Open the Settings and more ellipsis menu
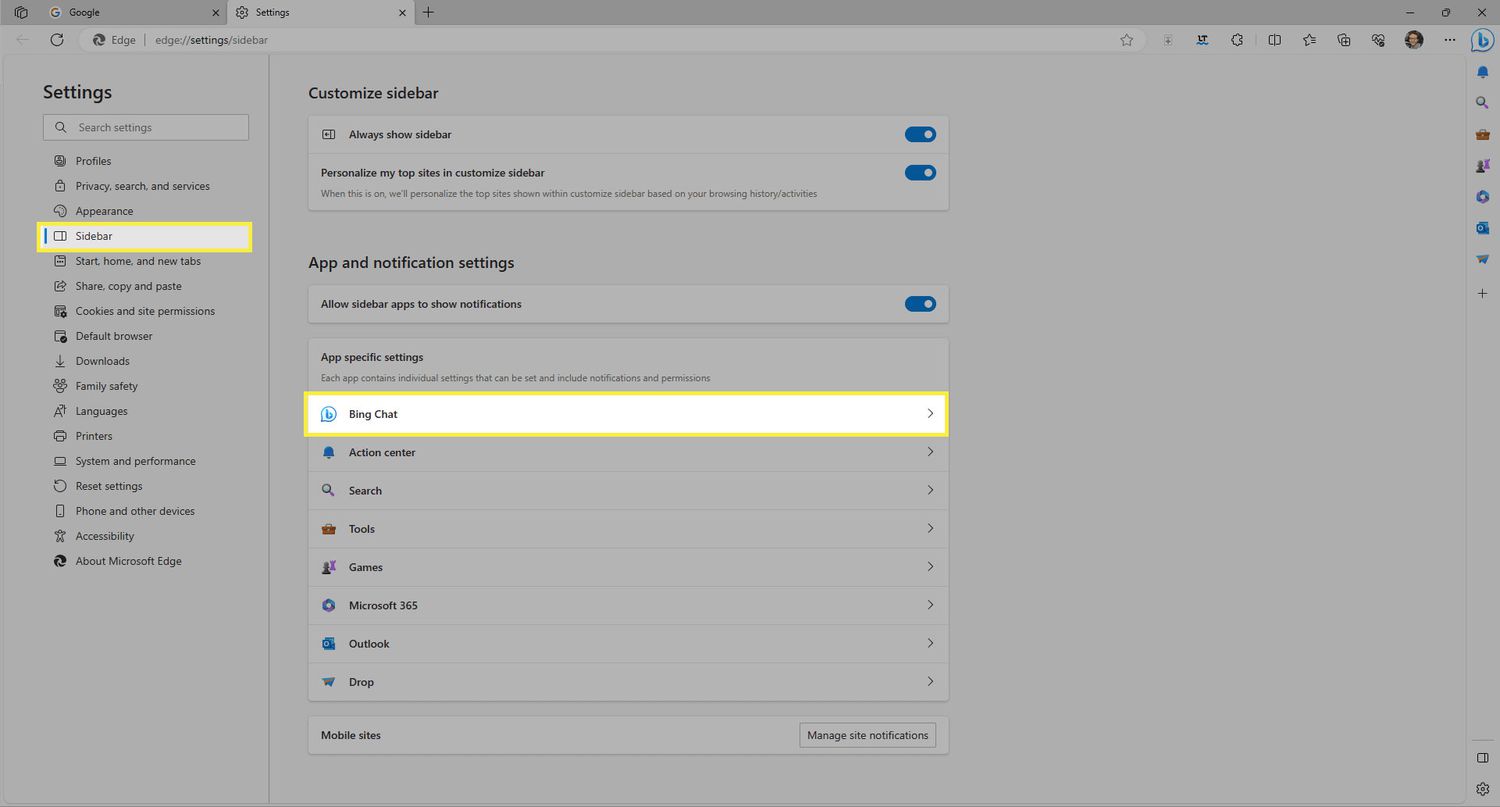The image size is (1500, 807). (x=1450, y=40)
